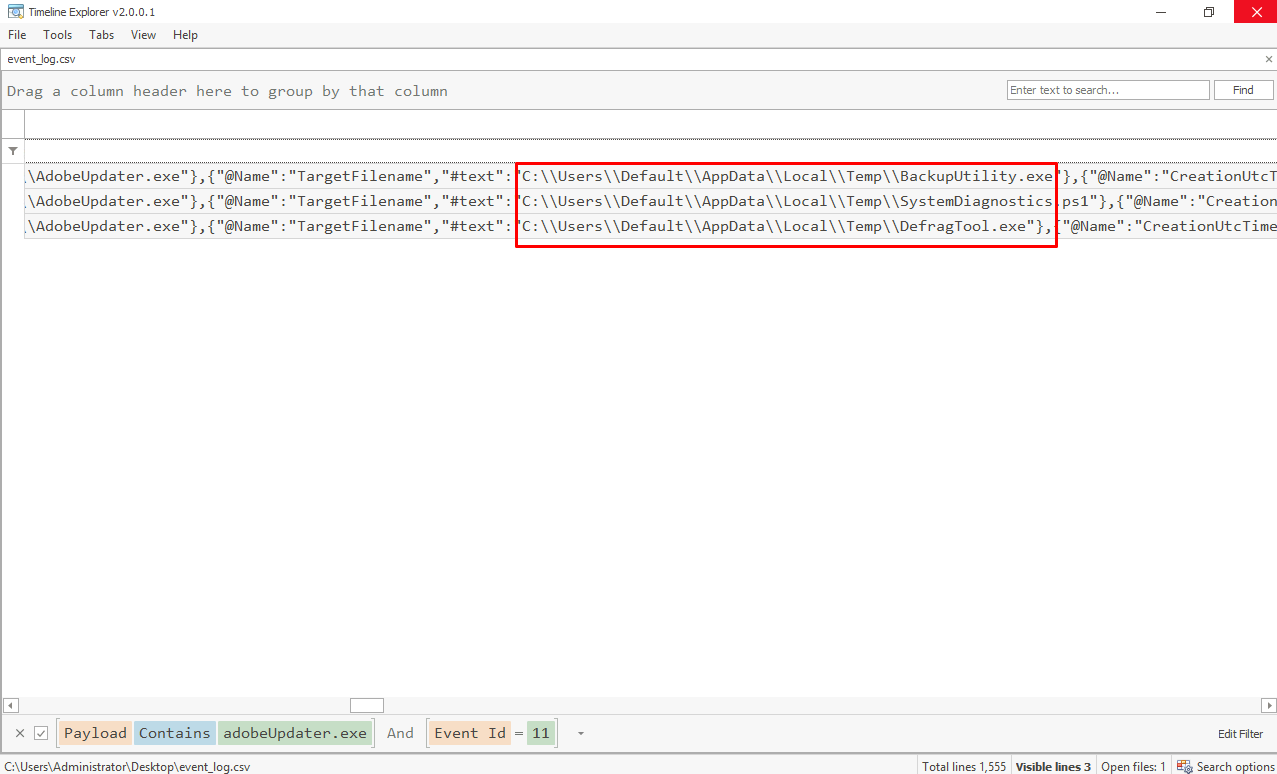Click the horizontal scrollbar thumb
This screenshot has width=1277, height=774.
pyautogui.click(x=367, y=705)
